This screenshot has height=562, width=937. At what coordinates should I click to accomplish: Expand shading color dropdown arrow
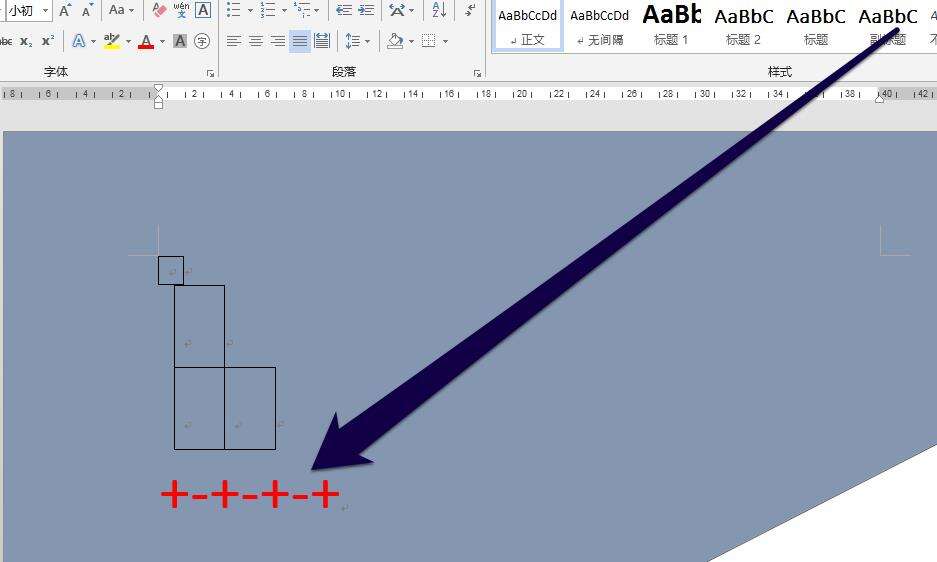pyautogui.click(x=411, y=42)
